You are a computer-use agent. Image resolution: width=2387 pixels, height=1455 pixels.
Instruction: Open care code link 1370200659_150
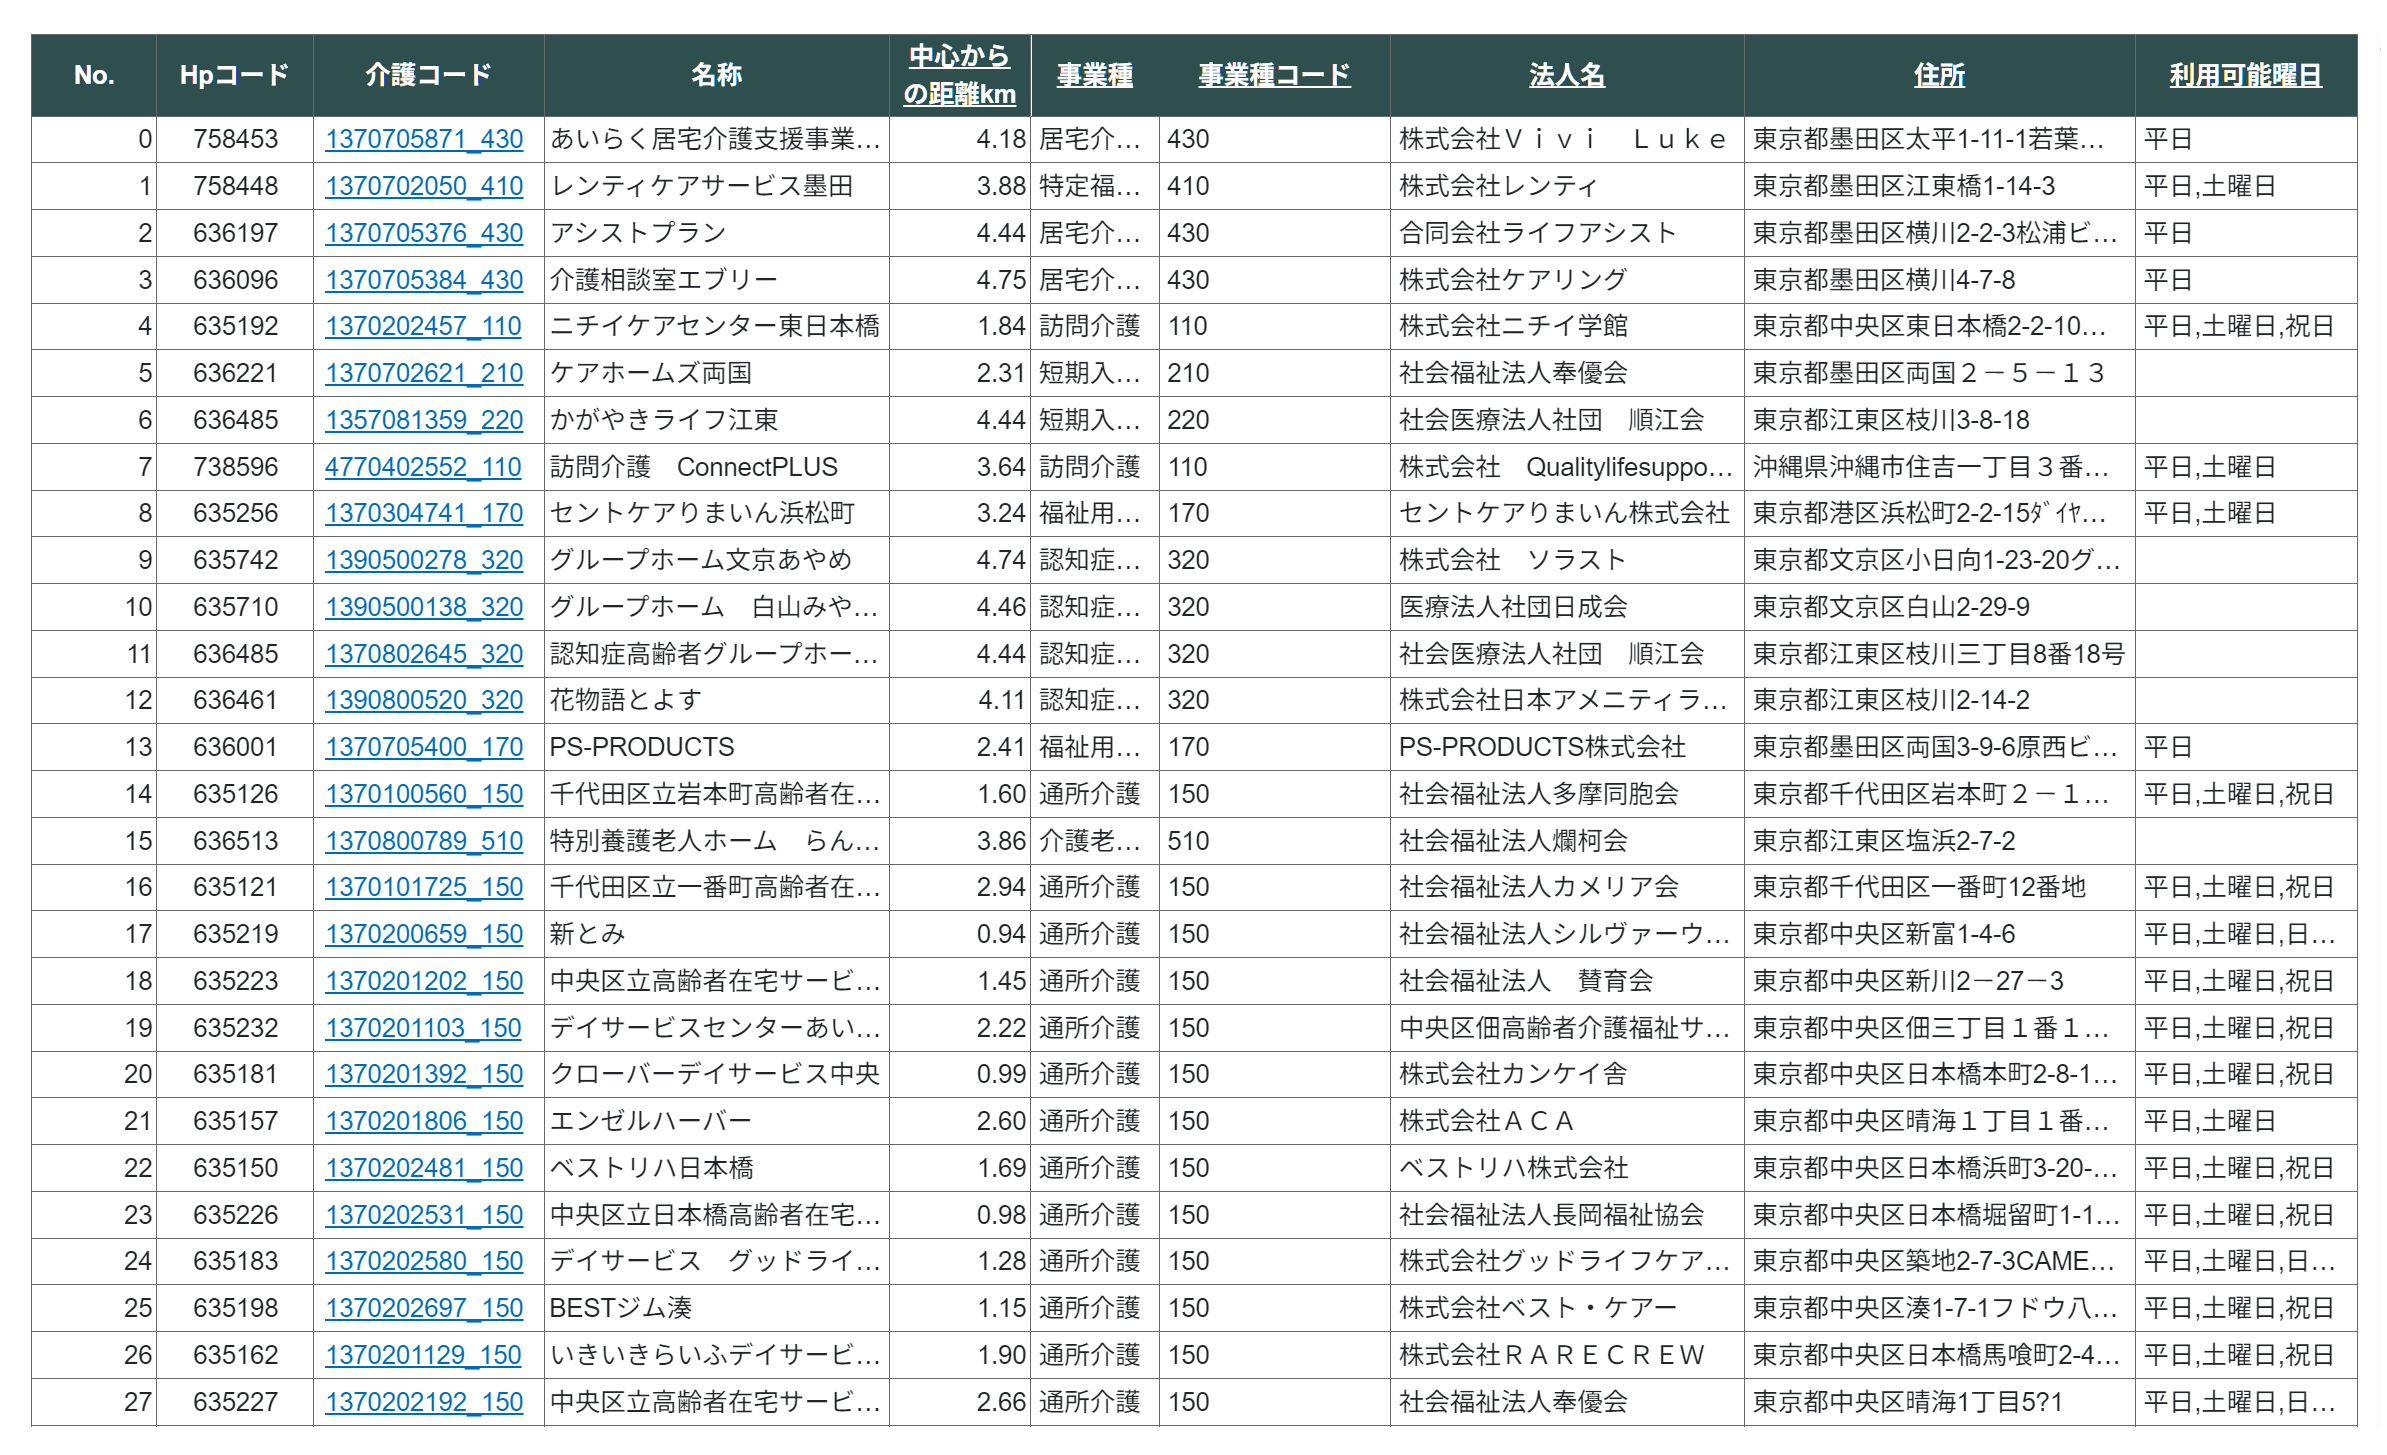(424, 934)
